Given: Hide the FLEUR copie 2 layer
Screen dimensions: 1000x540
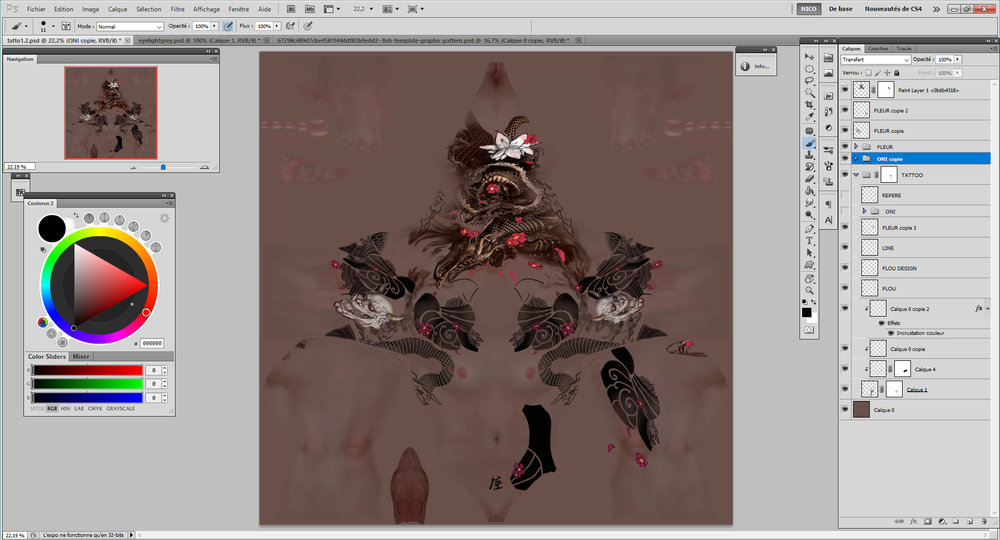Looking at the screenshot, I should [x=845, y=110].
